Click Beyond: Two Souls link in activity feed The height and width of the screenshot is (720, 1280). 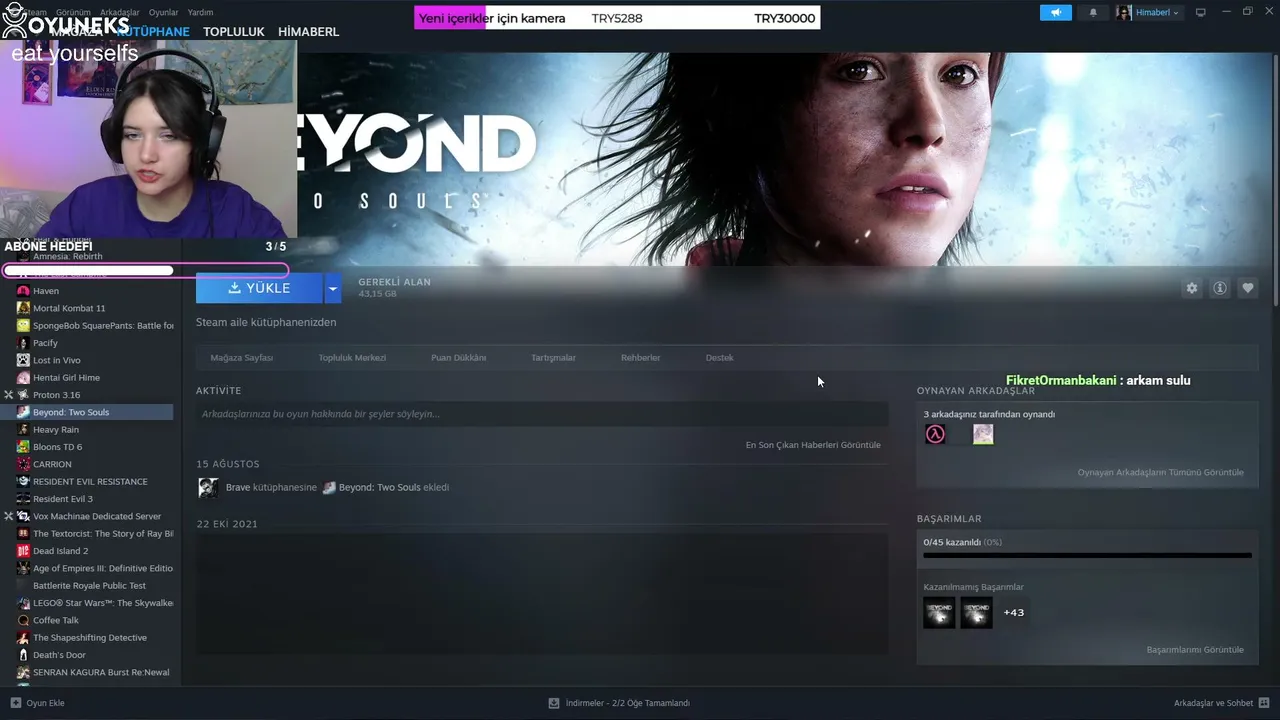pos(379,488)
